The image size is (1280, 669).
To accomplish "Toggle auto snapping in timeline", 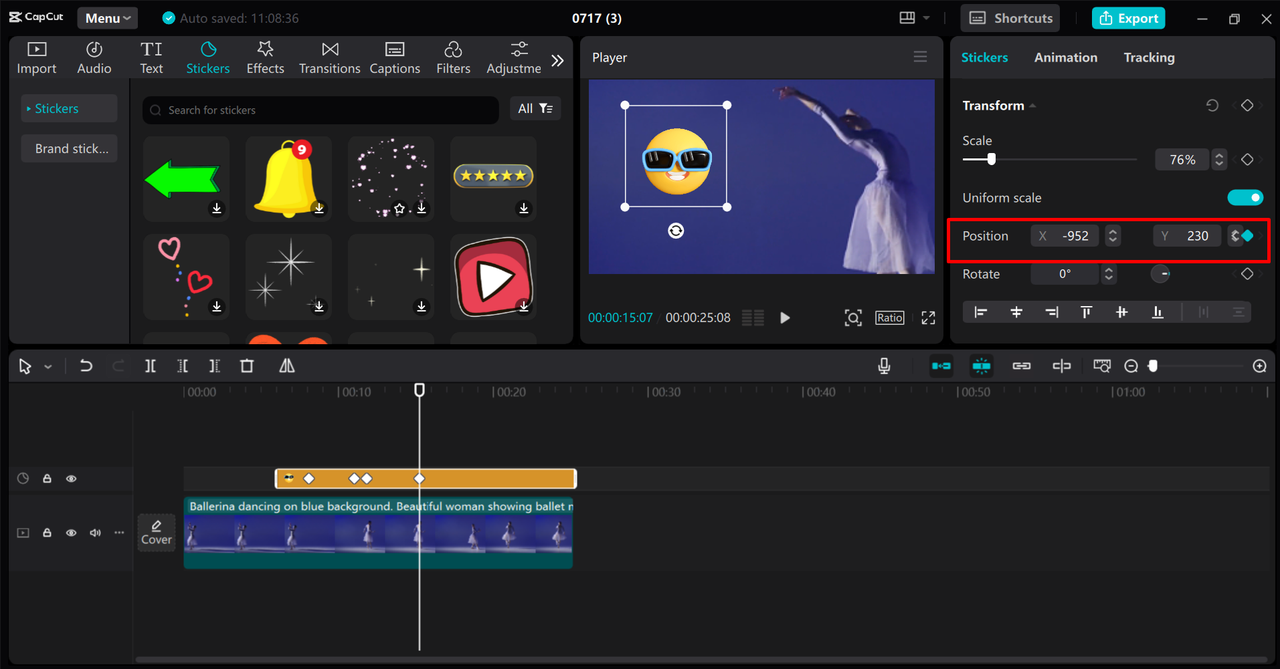I will (981, 366).
